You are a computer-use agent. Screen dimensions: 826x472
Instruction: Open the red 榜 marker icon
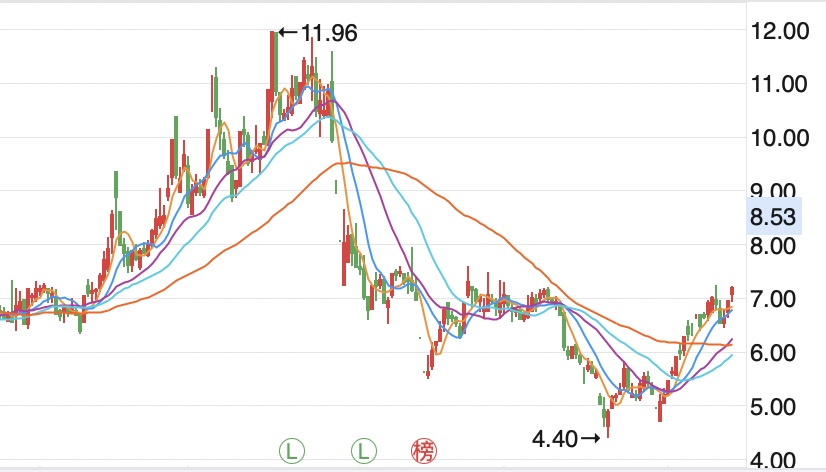tap(424, 451)
